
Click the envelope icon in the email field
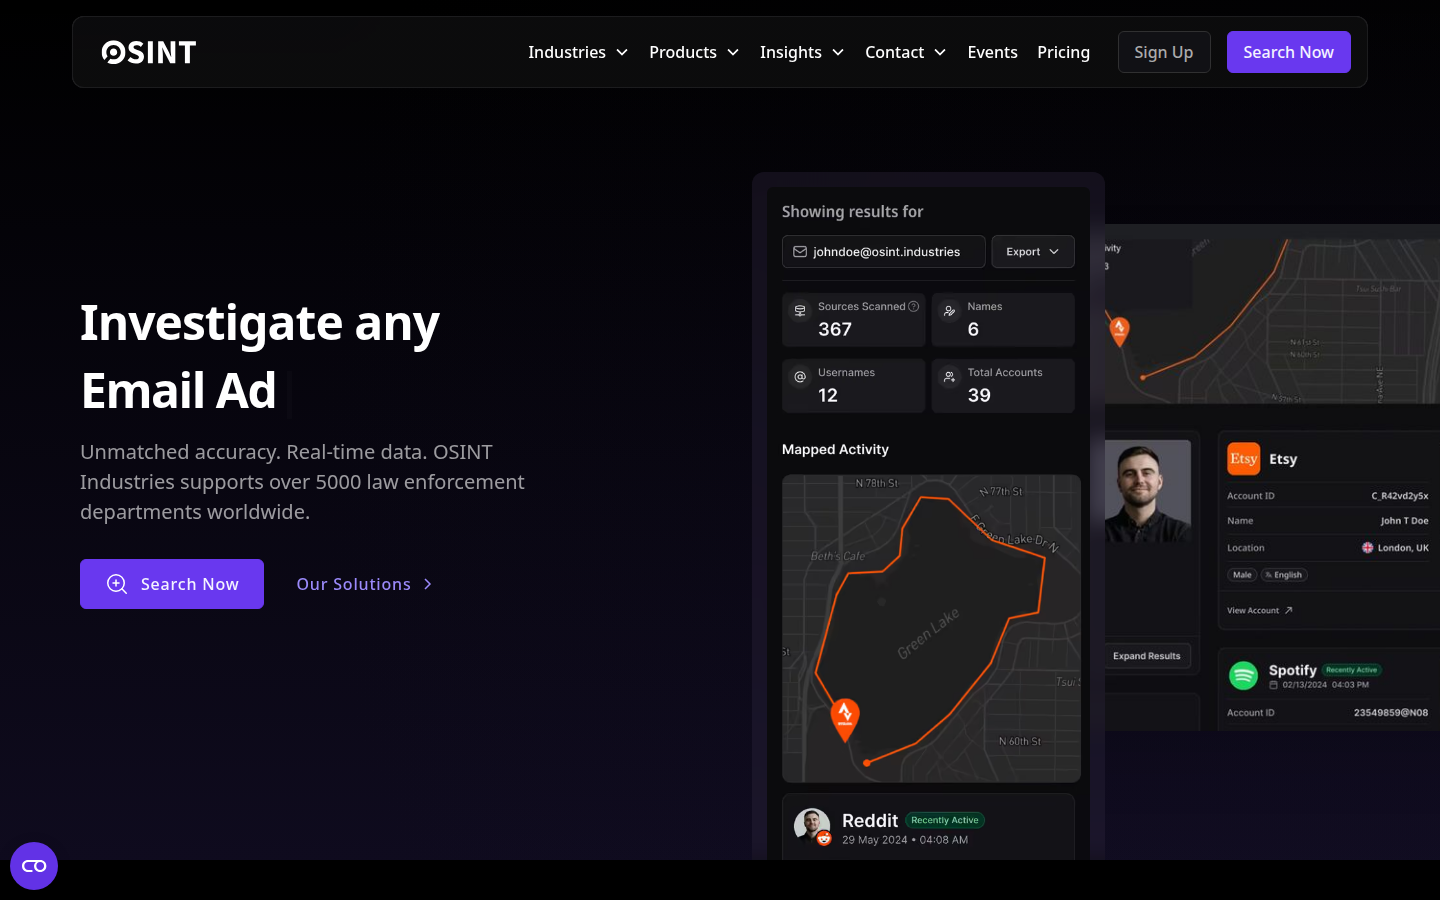coord(800,252)
